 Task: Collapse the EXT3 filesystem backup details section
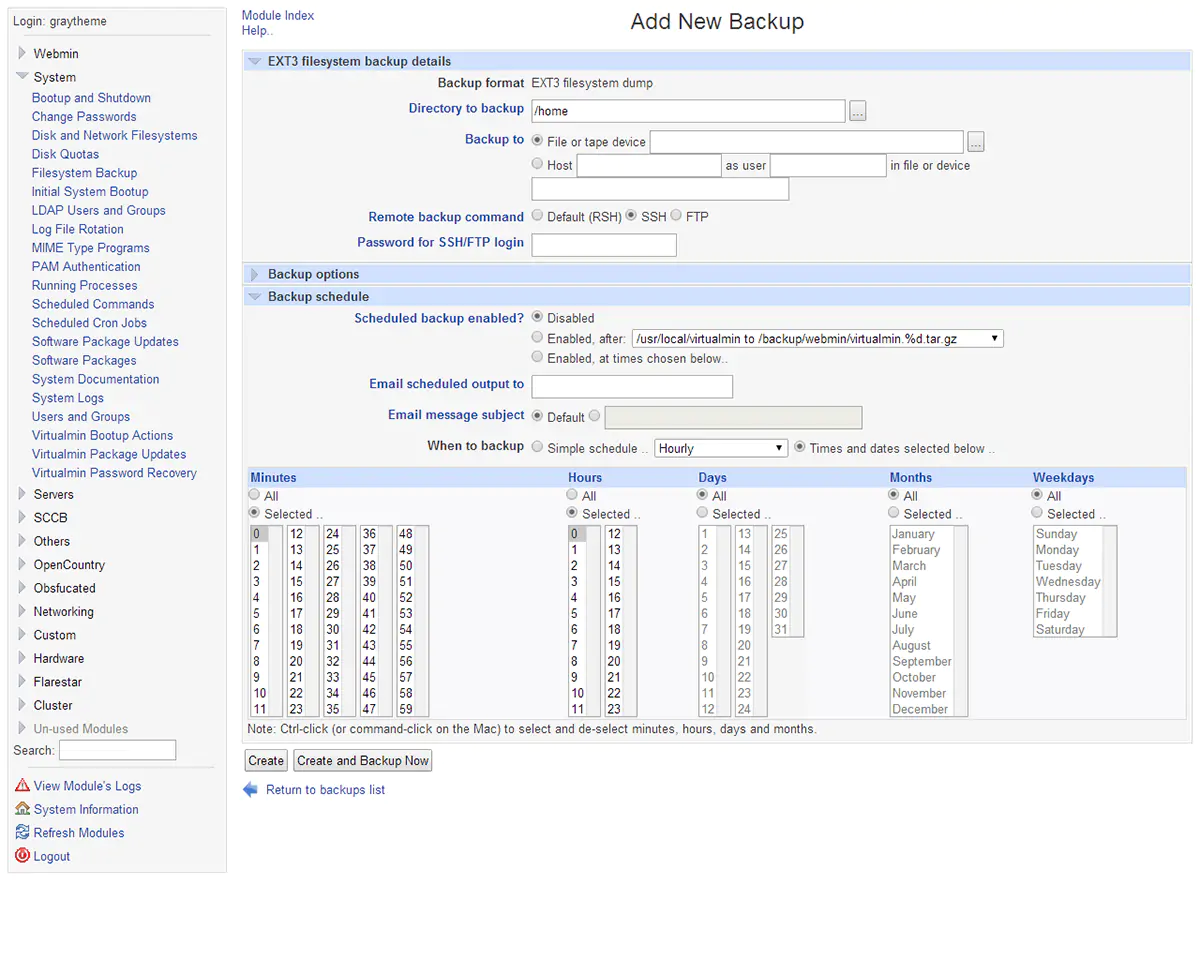click(x=255, y=61)
